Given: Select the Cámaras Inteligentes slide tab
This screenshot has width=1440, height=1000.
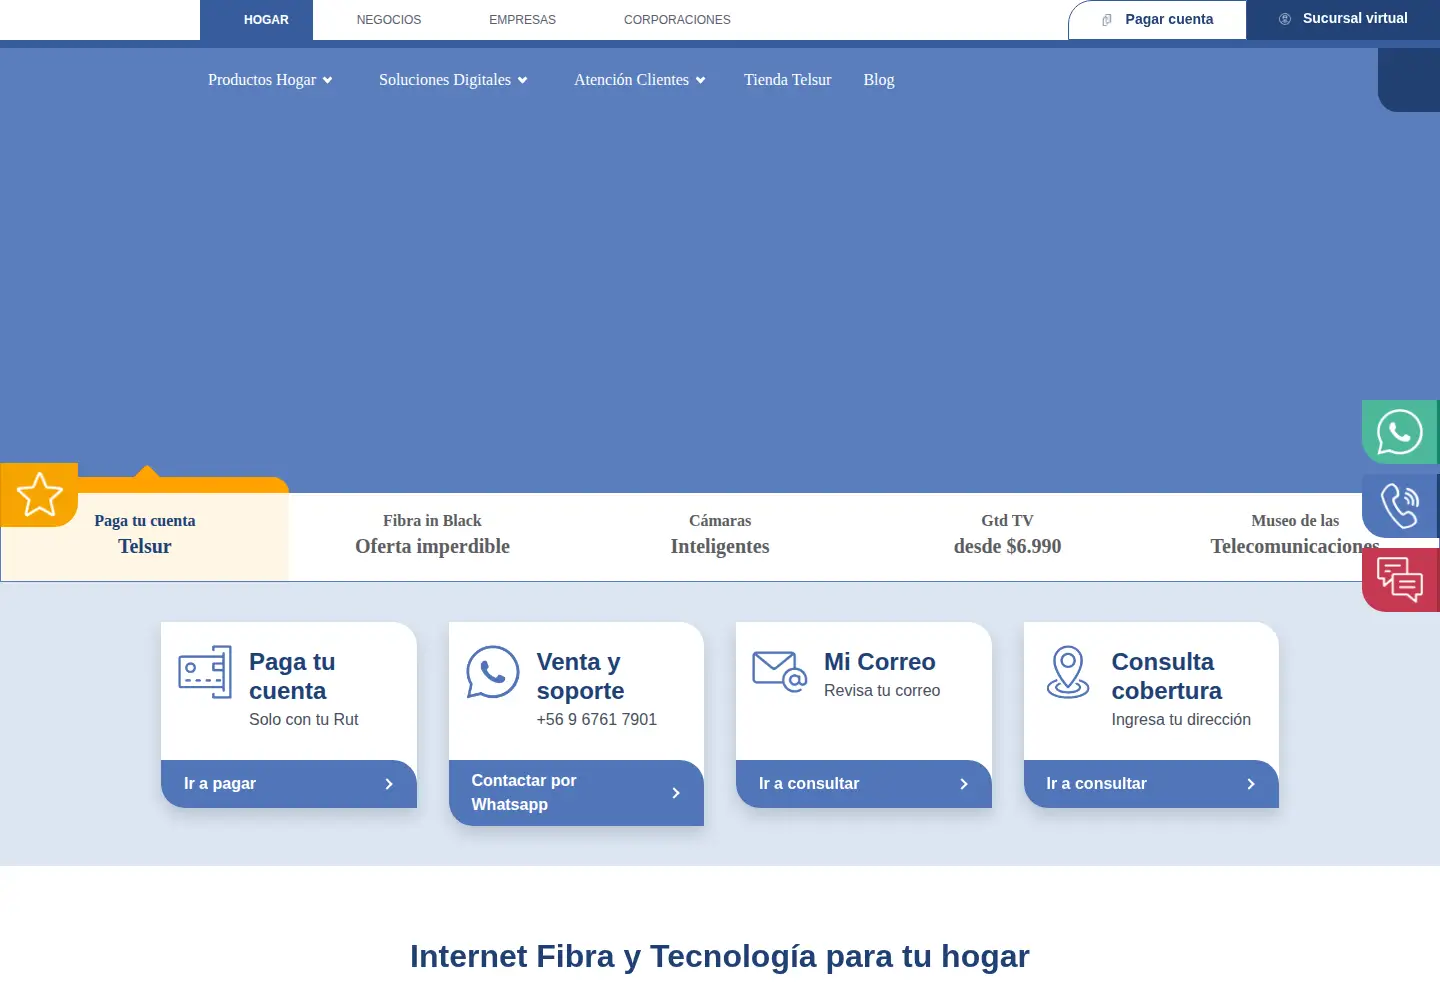Looking at the screenshot, I should 720,535.
